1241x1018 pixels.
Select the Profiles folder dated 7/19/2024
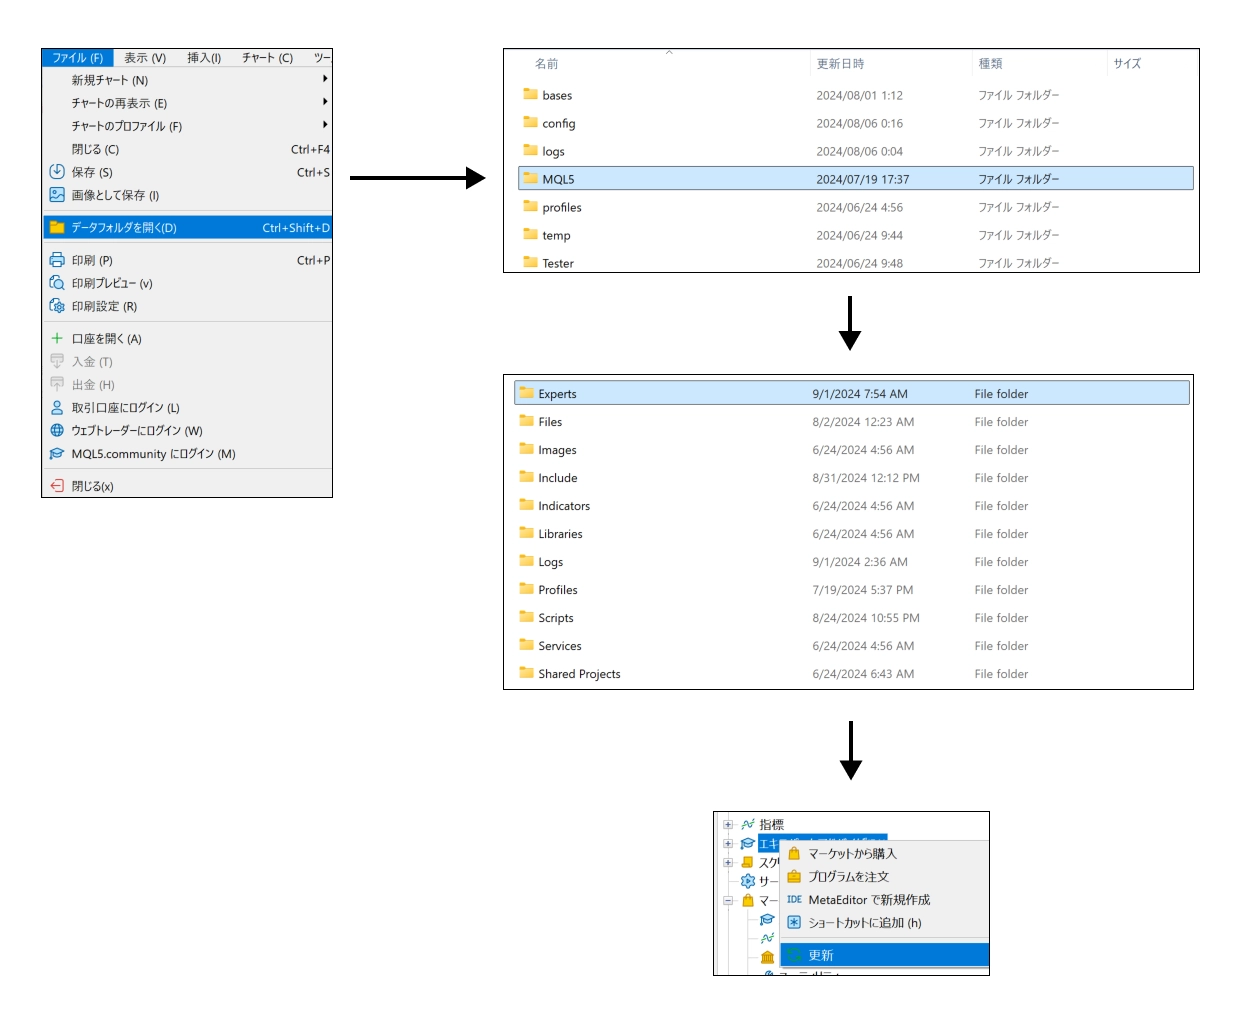[x=852, y=590]
